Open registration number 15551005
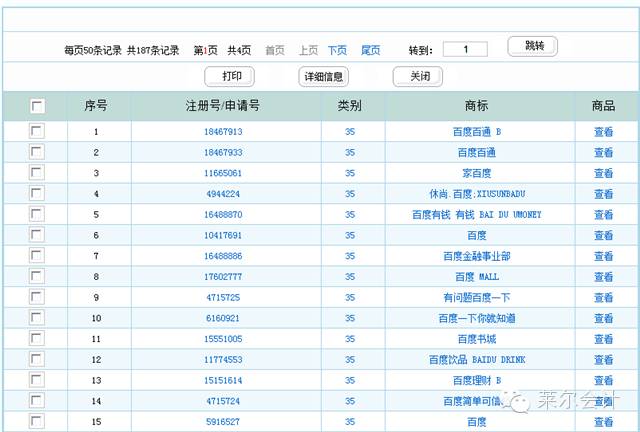Viewport: 640px width, 432px height. point(223,339)
